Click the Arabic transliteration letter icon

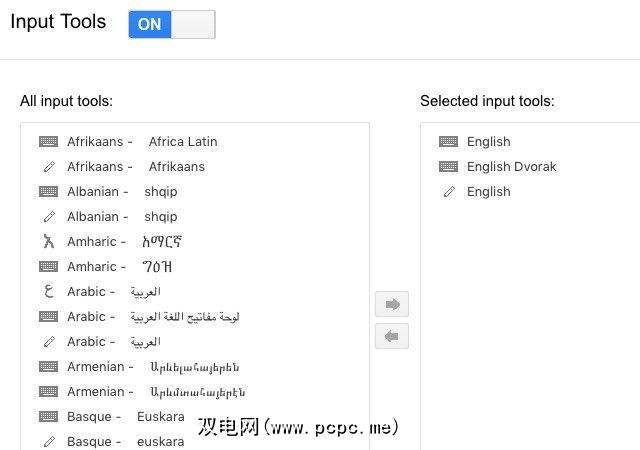pyautogui.click(x=49, y=291)
